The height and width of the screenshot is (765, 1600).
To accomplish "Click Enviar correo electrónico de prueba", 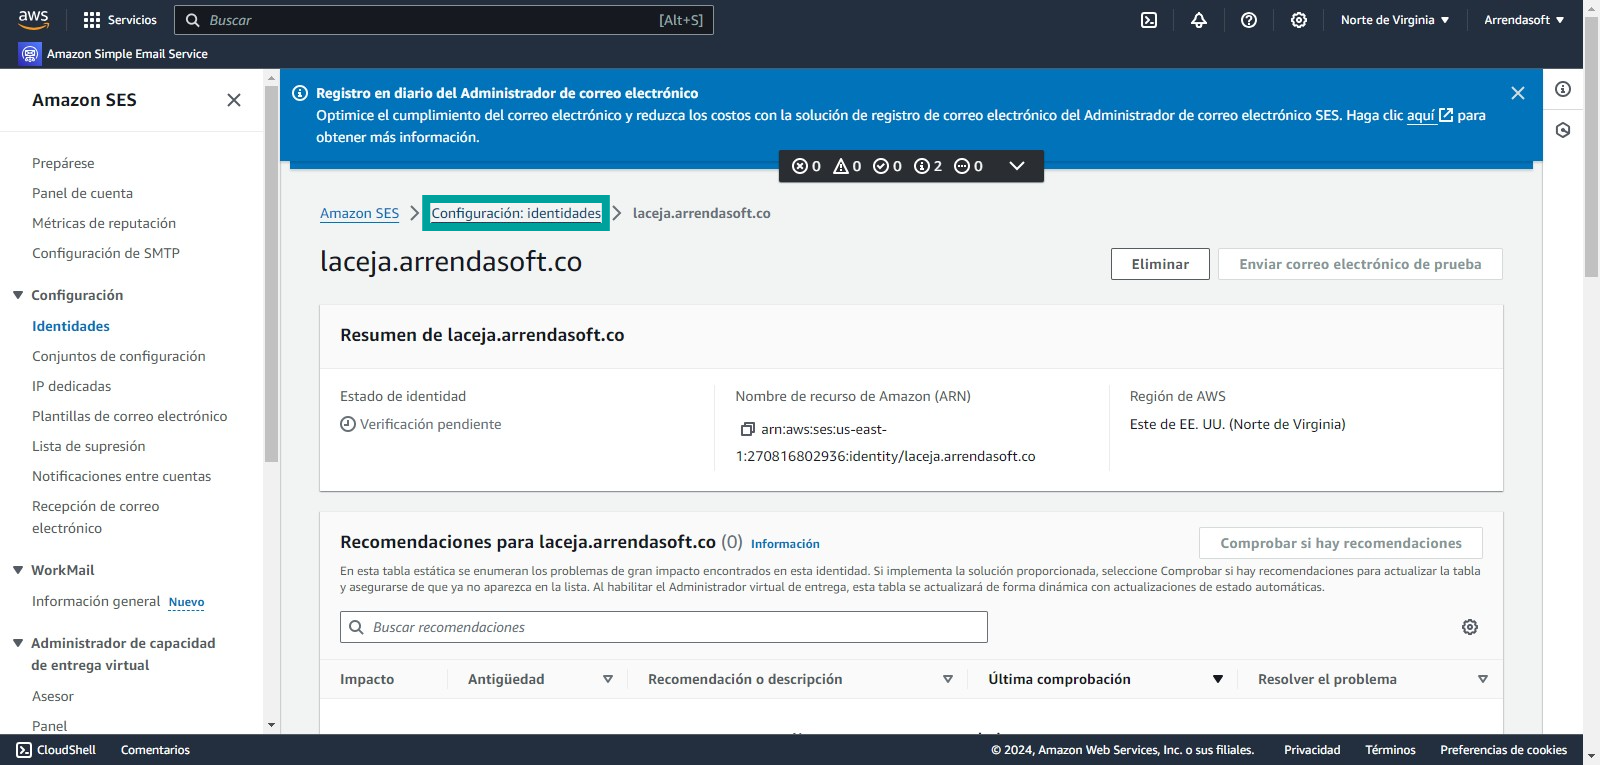I will coord(1360,264).
